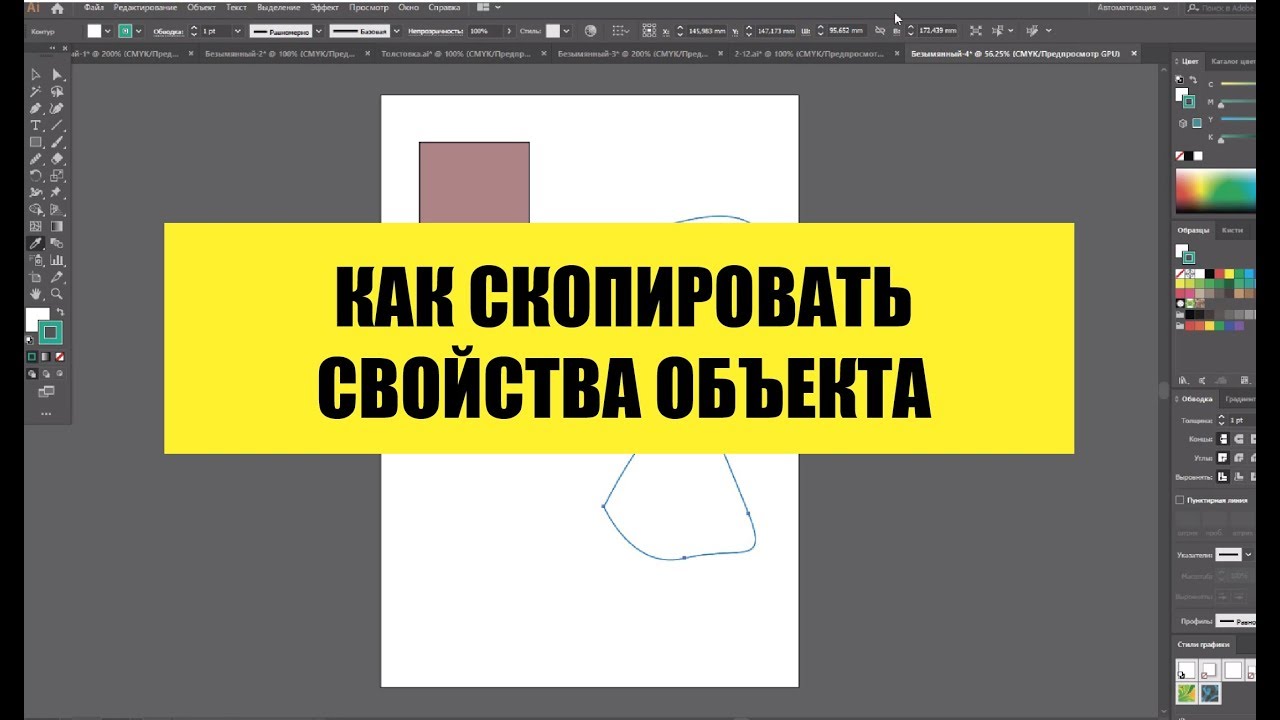This screenshot has height=720, width=1280.
Task: Click the constrain width and height link icon
Action: [x=880, y=31]
